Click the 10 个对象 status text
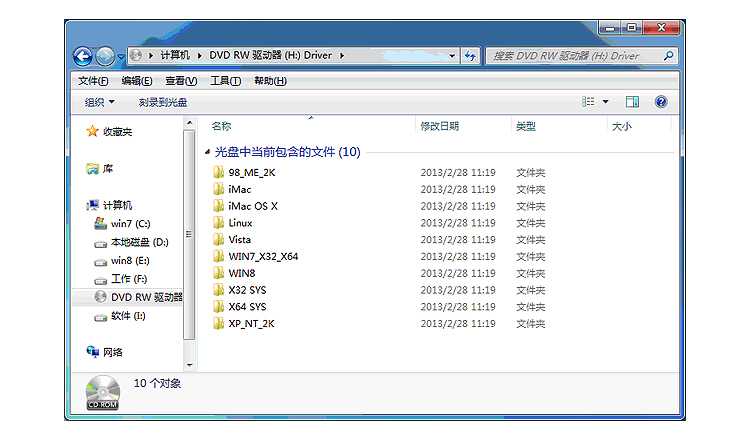The width and height of the screenshot is (750, 440). tap(157, 384)
